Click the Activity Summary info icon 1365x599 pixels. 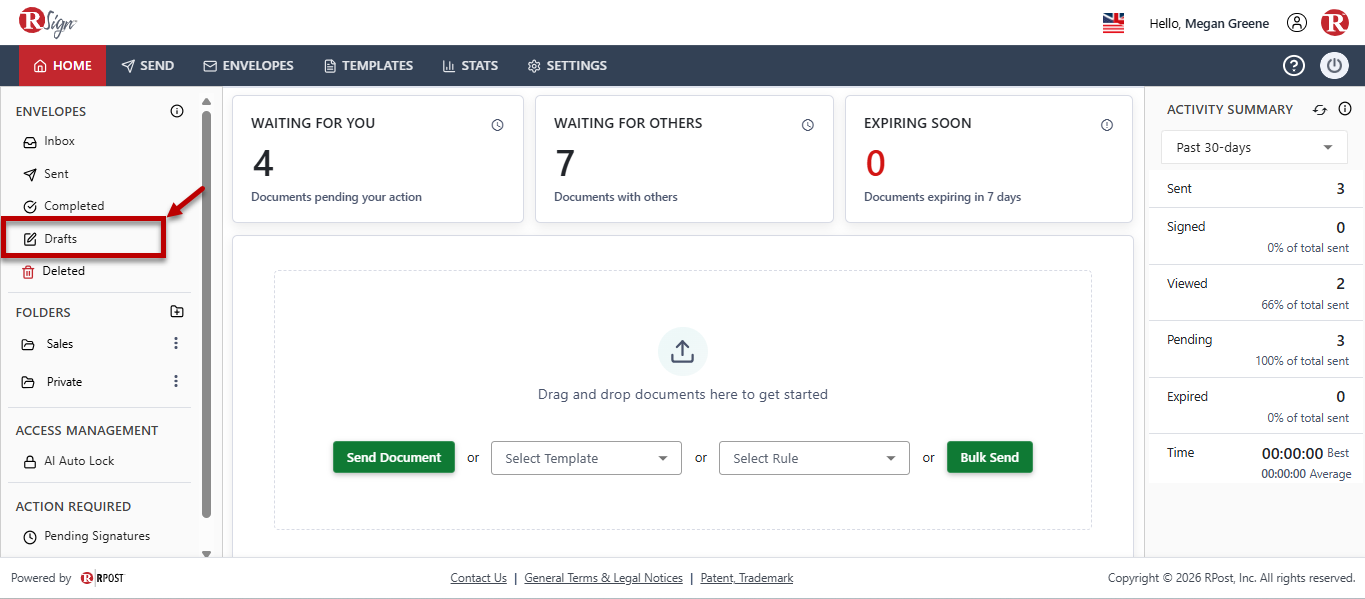(1345, 109)
